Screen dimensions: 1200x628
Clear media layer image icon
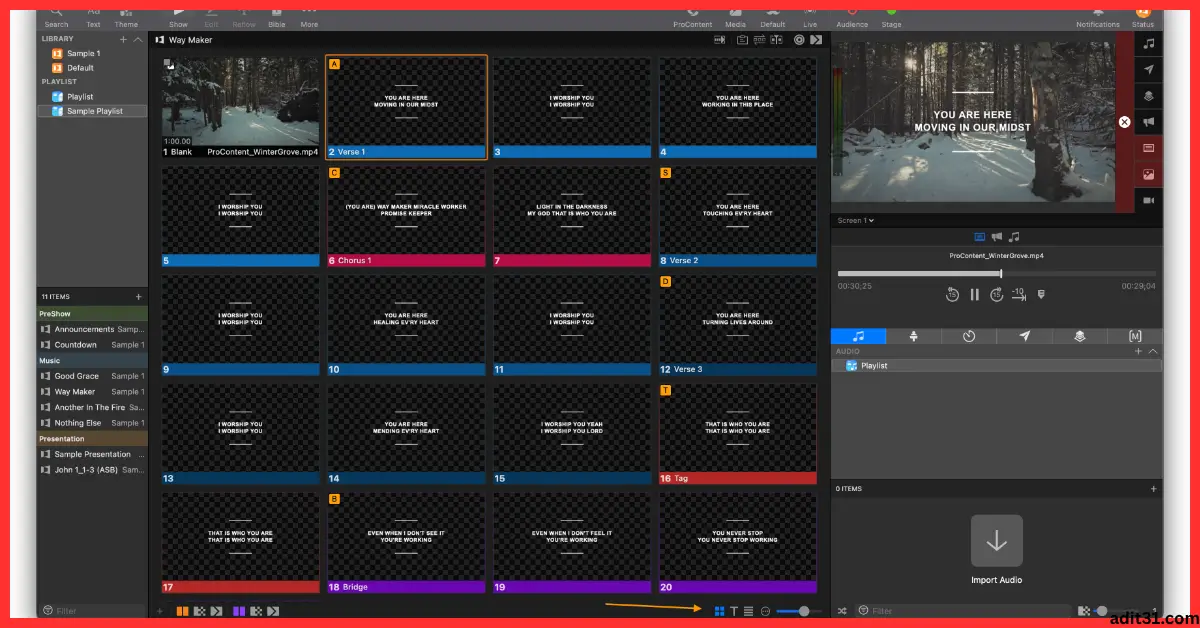click(1149, 174)
